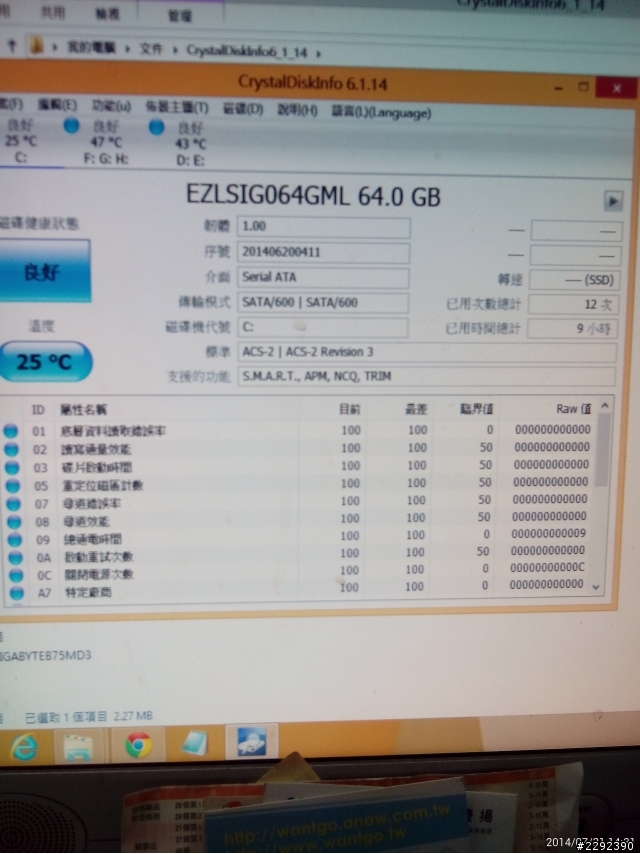Open the 說明(H) menu

[297, 111]
